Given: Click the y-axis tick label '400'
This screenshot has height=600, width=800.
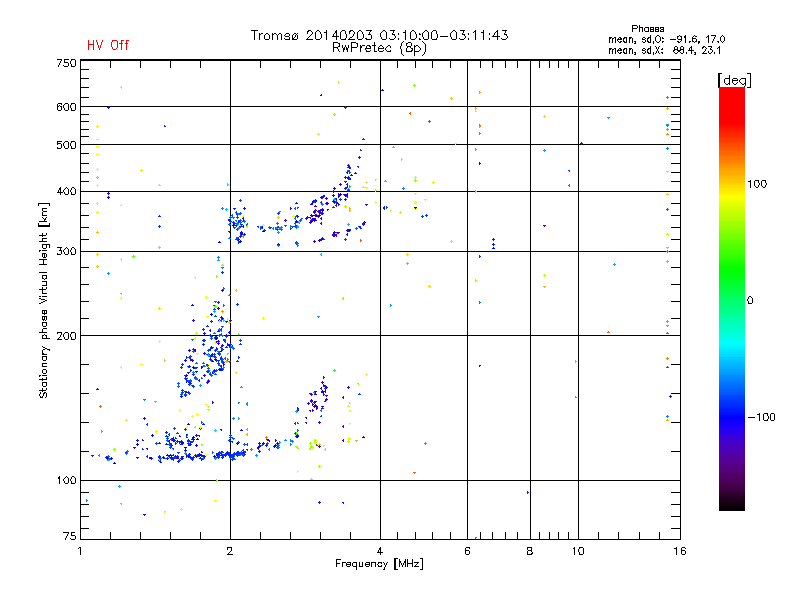Looking at the screenshot, I should point(66,192).
